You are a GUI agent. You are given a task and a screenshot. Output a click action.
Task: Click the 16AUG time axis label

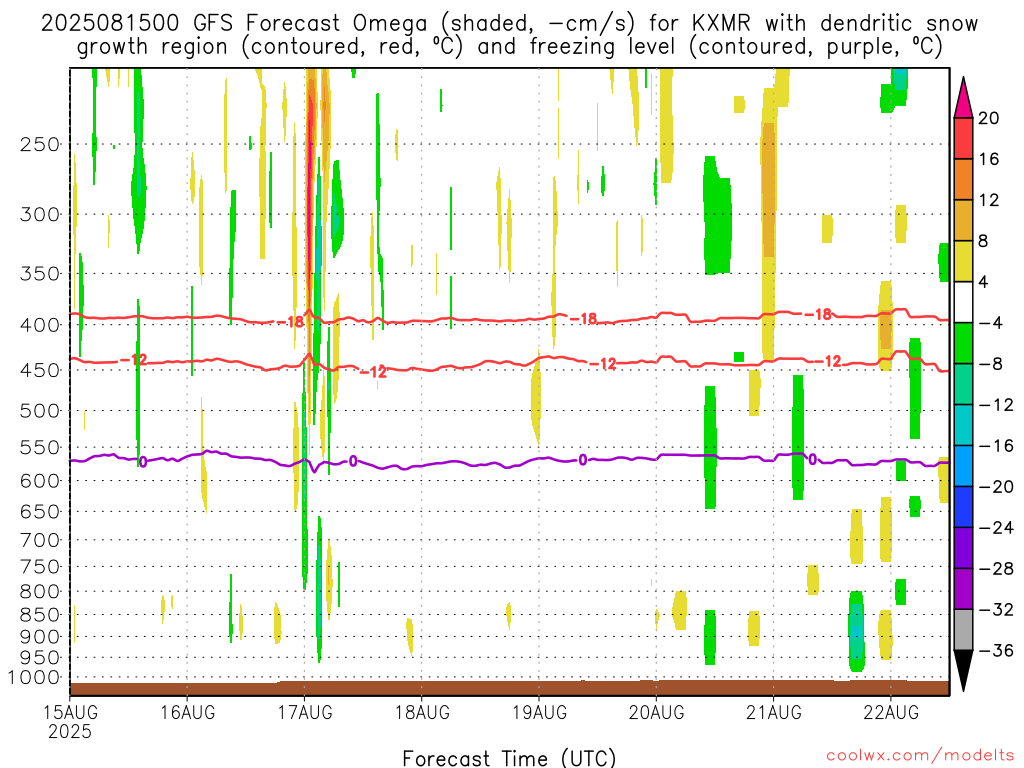pos(187,712)
